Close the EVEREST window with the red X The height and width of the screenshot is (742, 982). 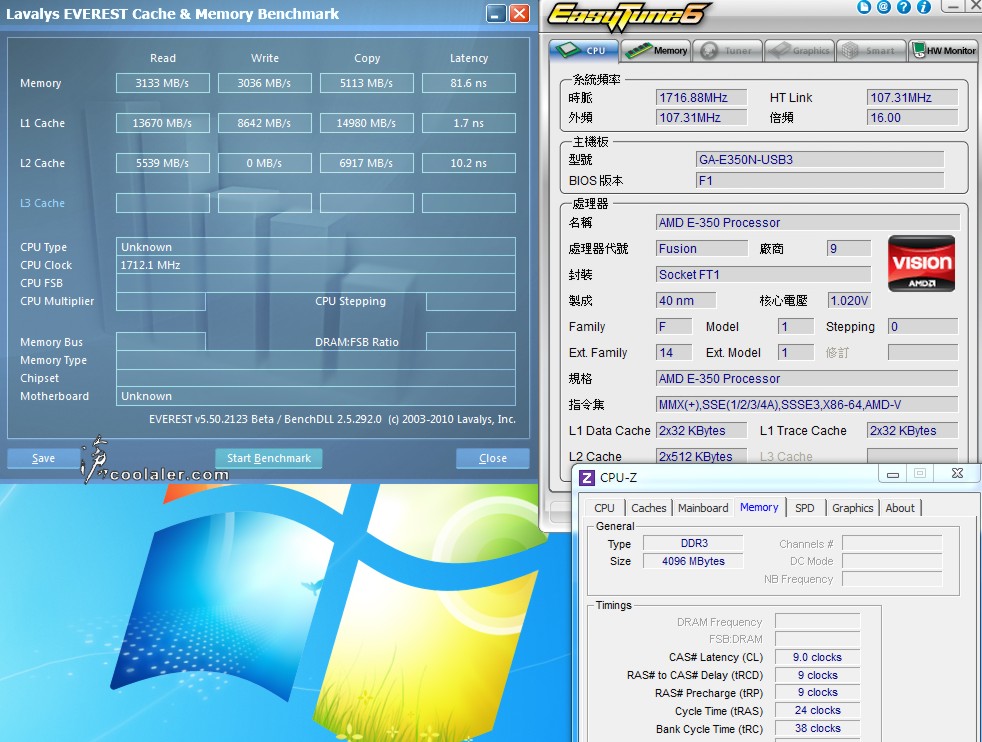tap(519, 13)
